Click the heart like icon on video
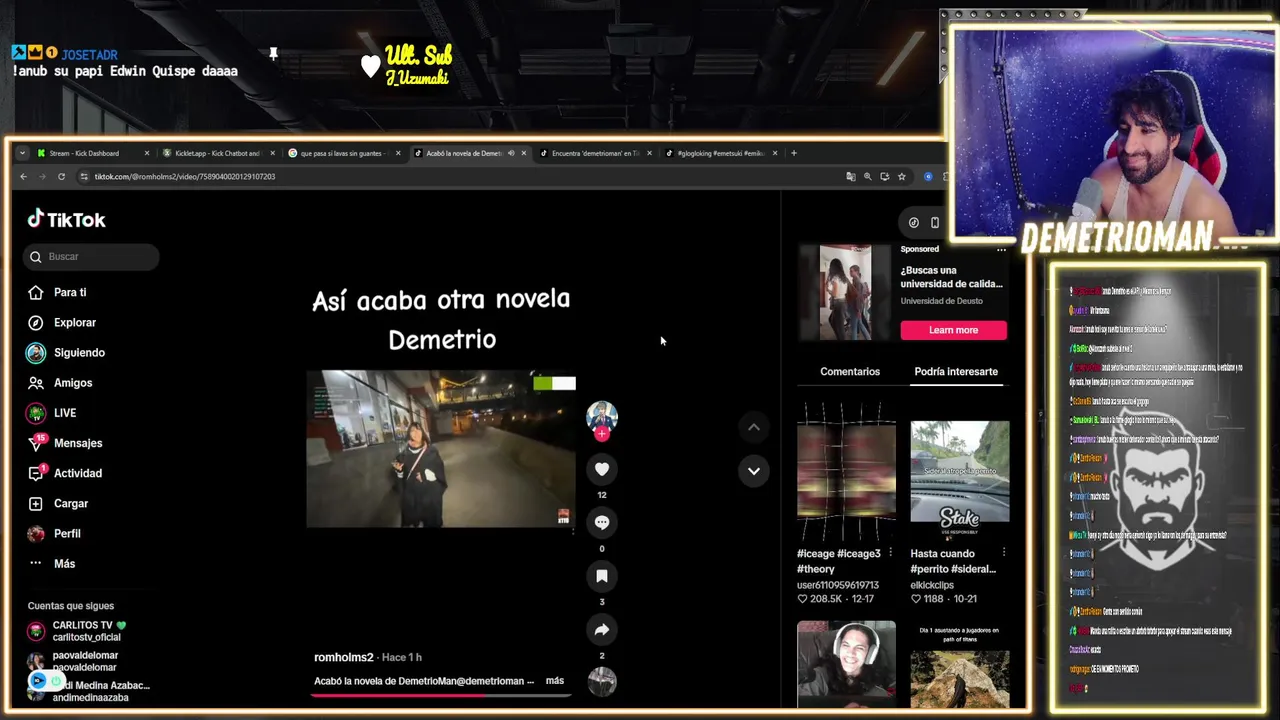Screen dimensions: 1280x720 pos(602,469)
